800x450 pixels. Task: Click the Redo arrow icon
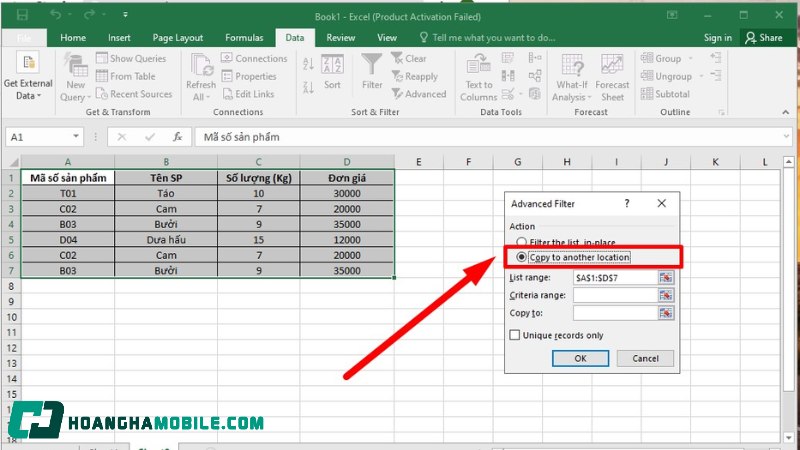(89, 15)
